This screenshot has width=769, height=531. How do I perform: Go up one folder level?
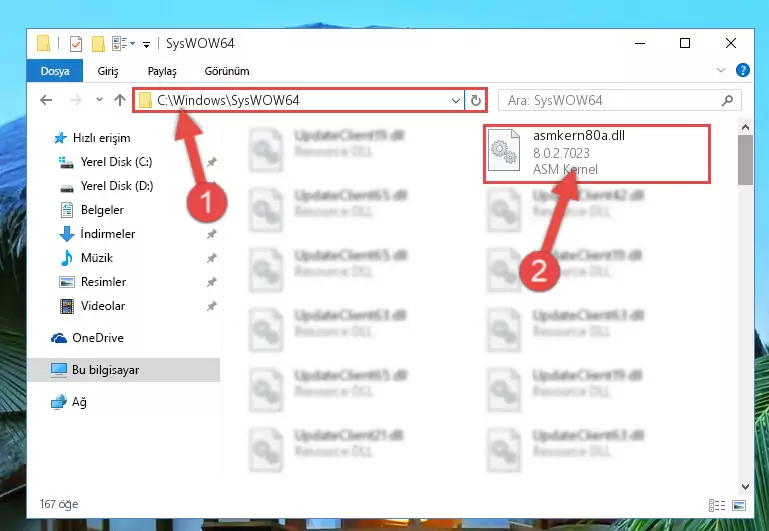[x=120, y=100]
